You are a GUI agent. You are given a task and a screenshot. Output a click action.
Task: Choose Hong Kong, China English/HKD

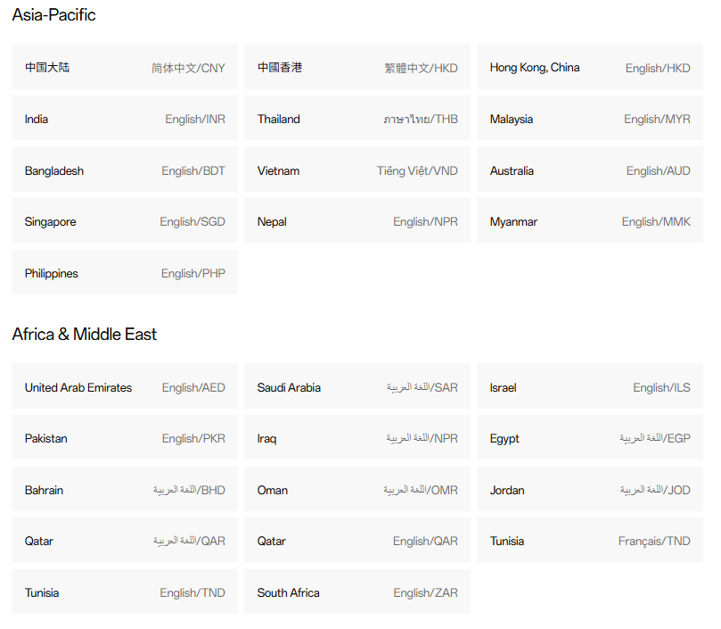point(589,67)
